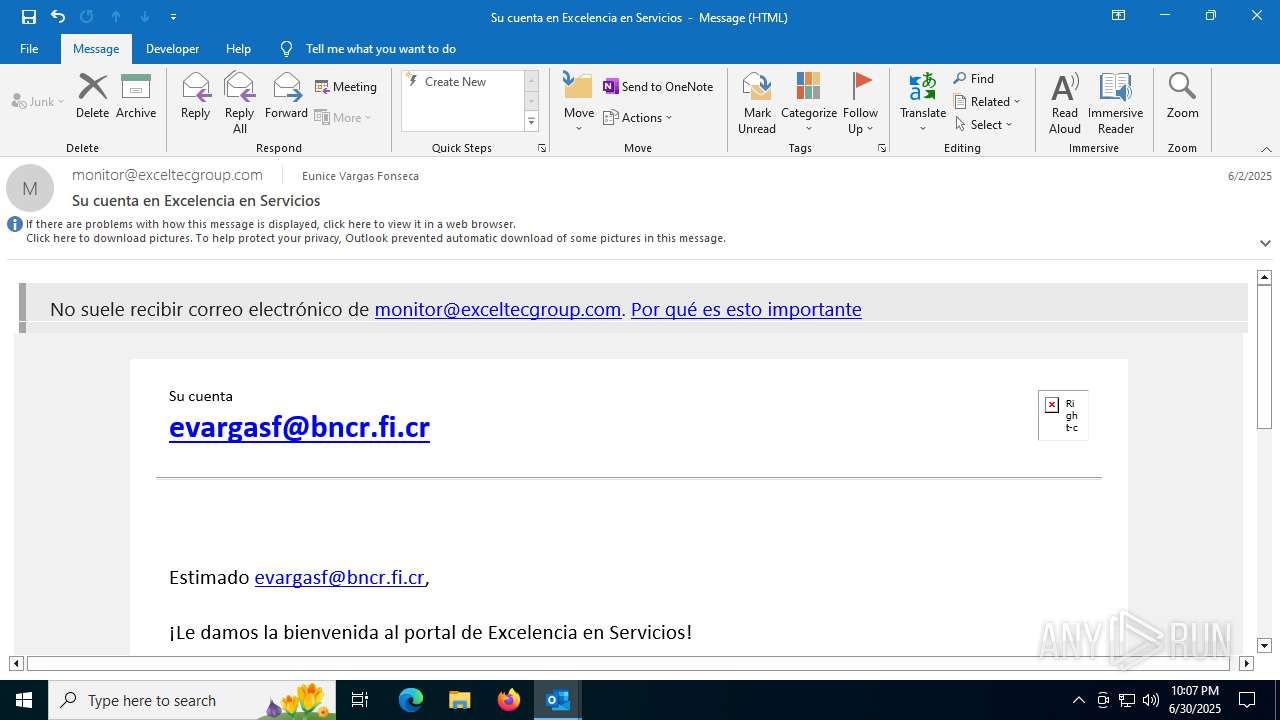Screen dimensions: 1280x720
Task: Click the large evargasf@bncr.fi.cr heading link
Action: 299,427
